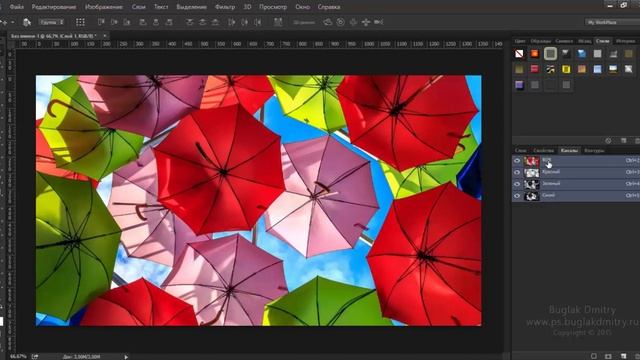Image resolution: width=640 pixels, height=360 pixels.
Task: Select the Синий channel thumbnail
Action: [531, 196]
